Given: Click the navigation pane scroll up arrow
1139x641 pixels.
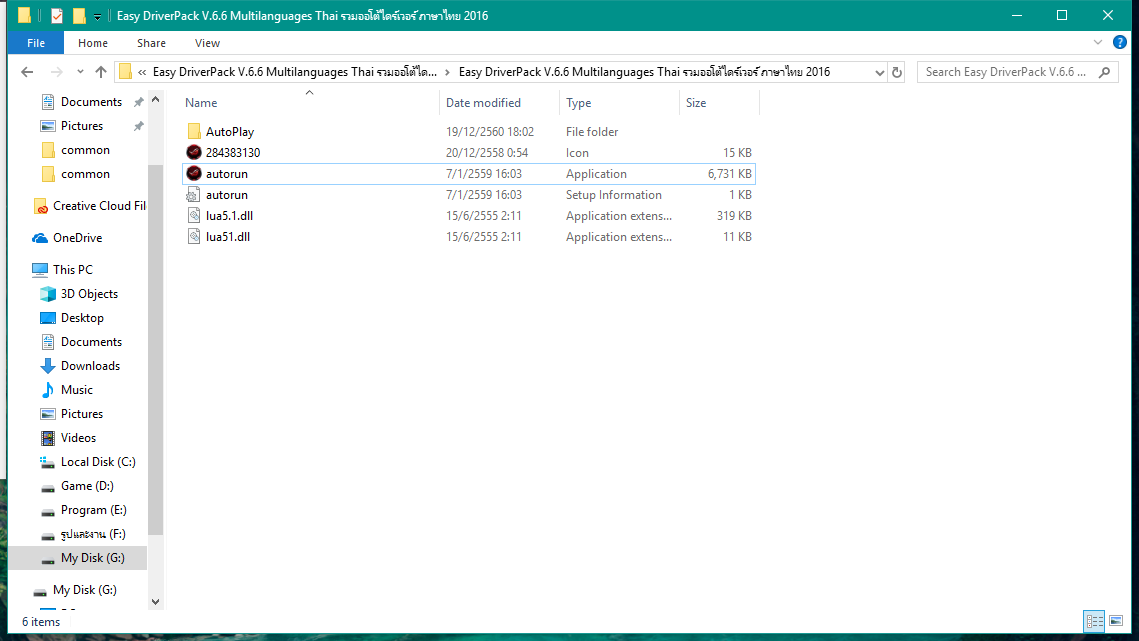Looking at the screenshot, I should pyautogui.click(x=155, y=100).
